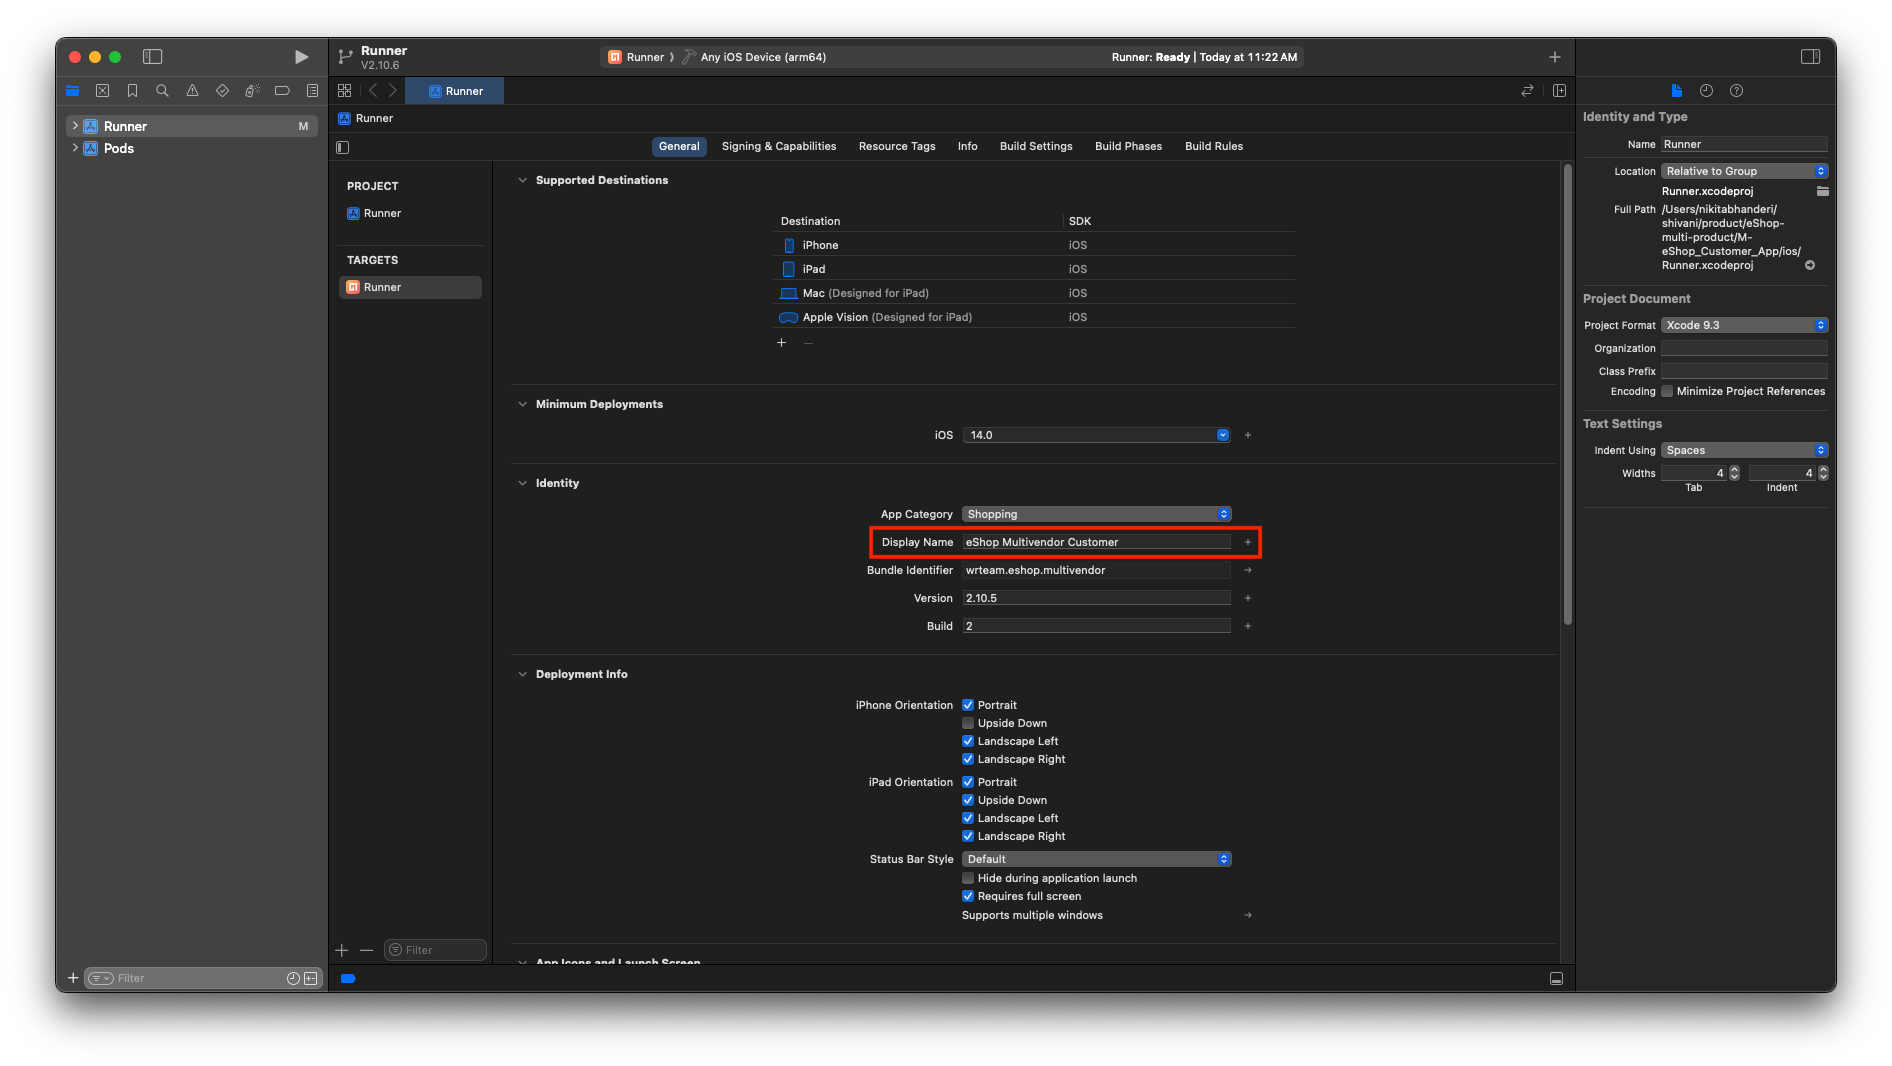Toggle the debug area icon

(1556, 978)
